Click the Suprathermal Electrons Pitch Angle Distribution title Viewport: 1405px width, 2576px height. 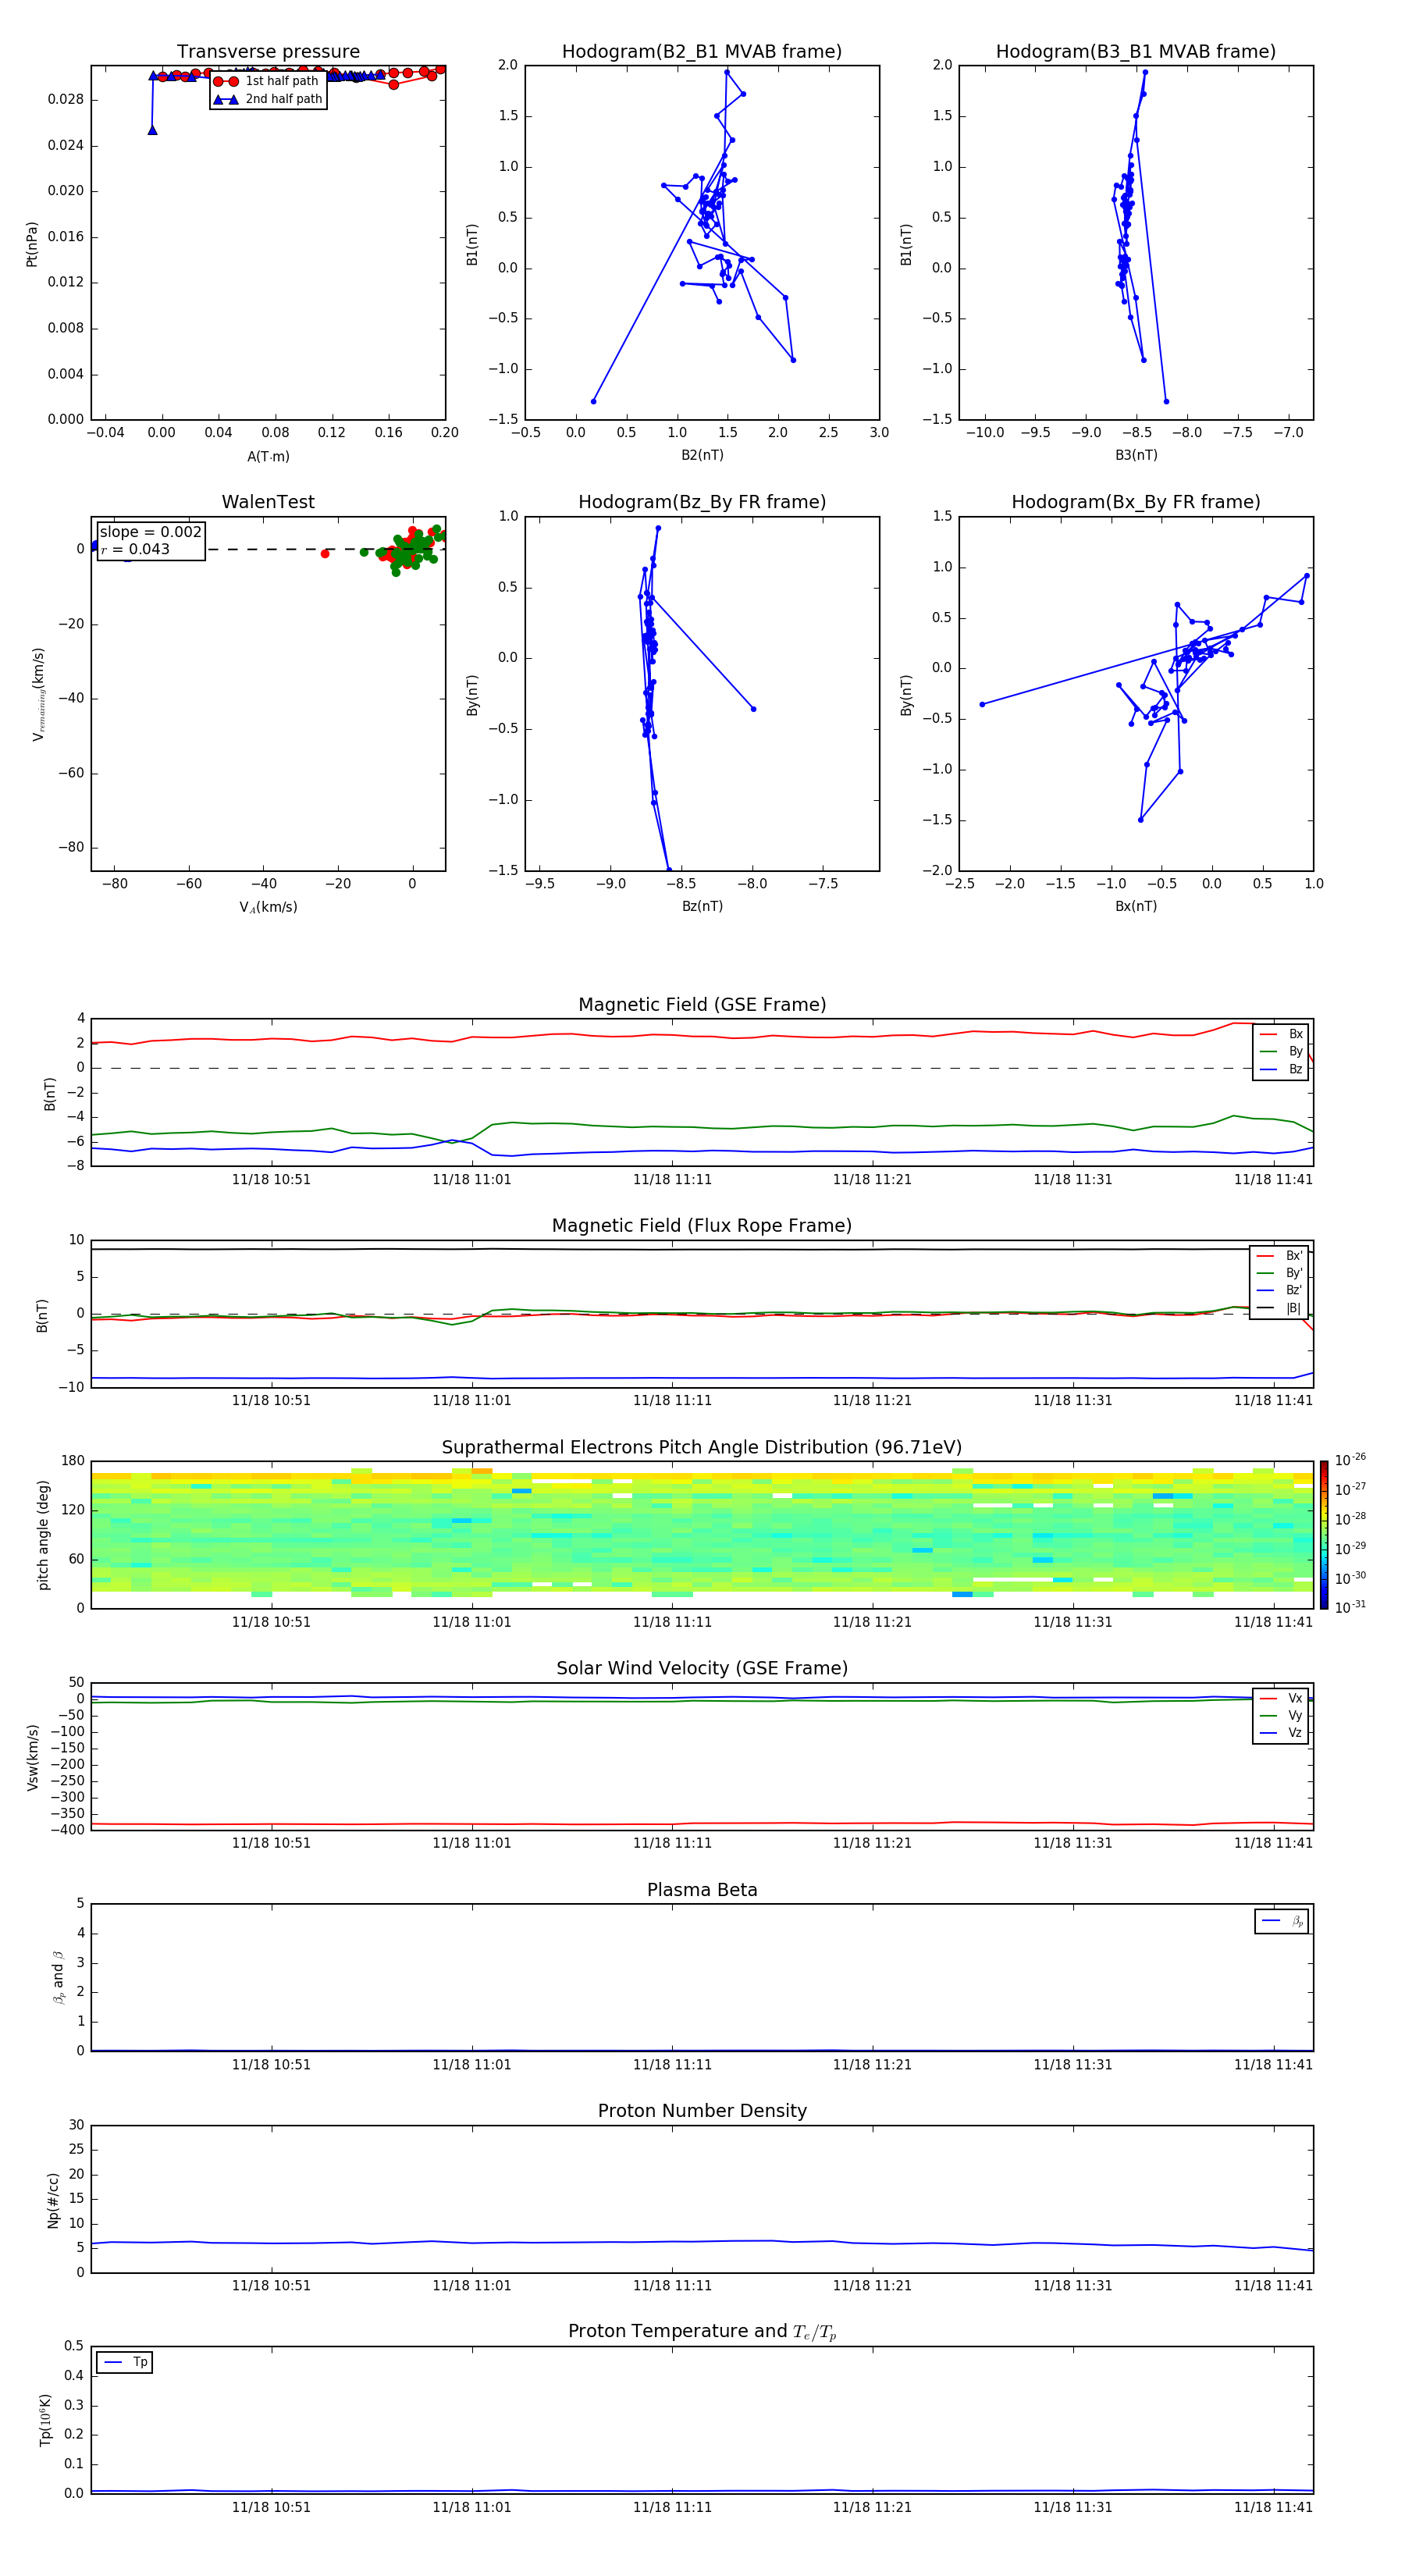point(701,1447)
